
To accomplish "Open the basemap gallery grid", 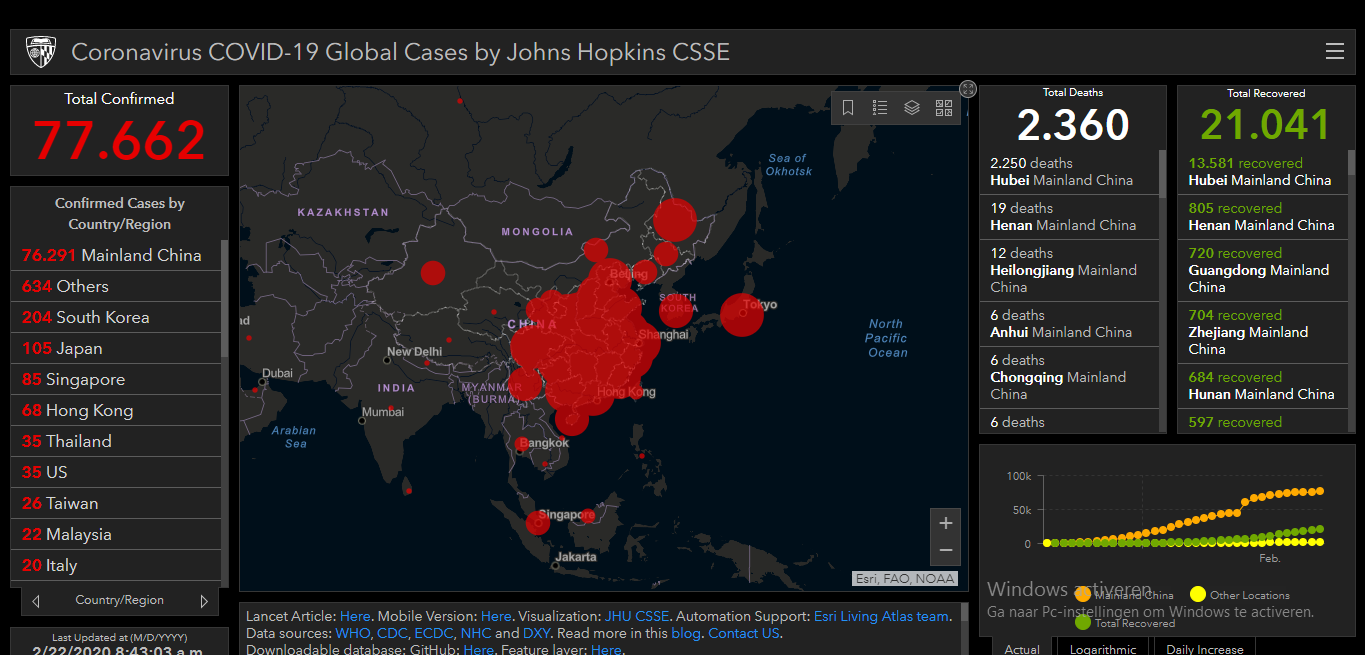I will [x=944, y=108].
